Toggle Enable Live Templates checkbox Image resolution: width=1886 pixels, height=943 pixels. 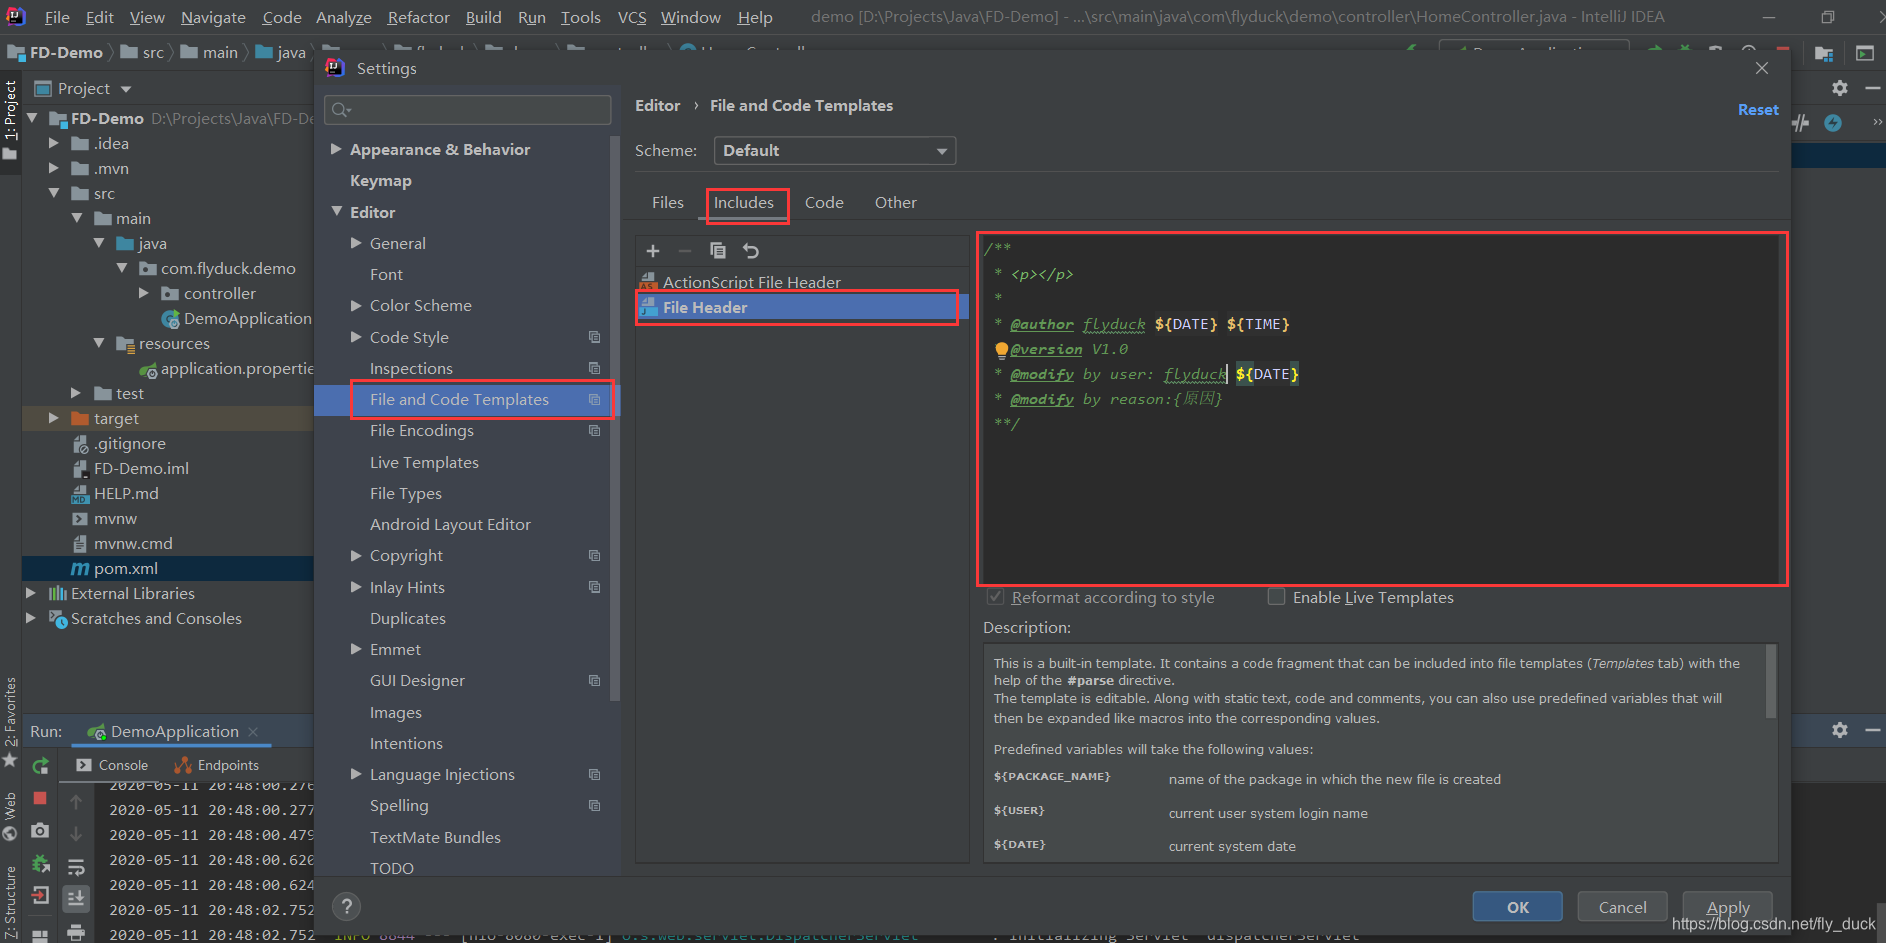coord(1276,597)
